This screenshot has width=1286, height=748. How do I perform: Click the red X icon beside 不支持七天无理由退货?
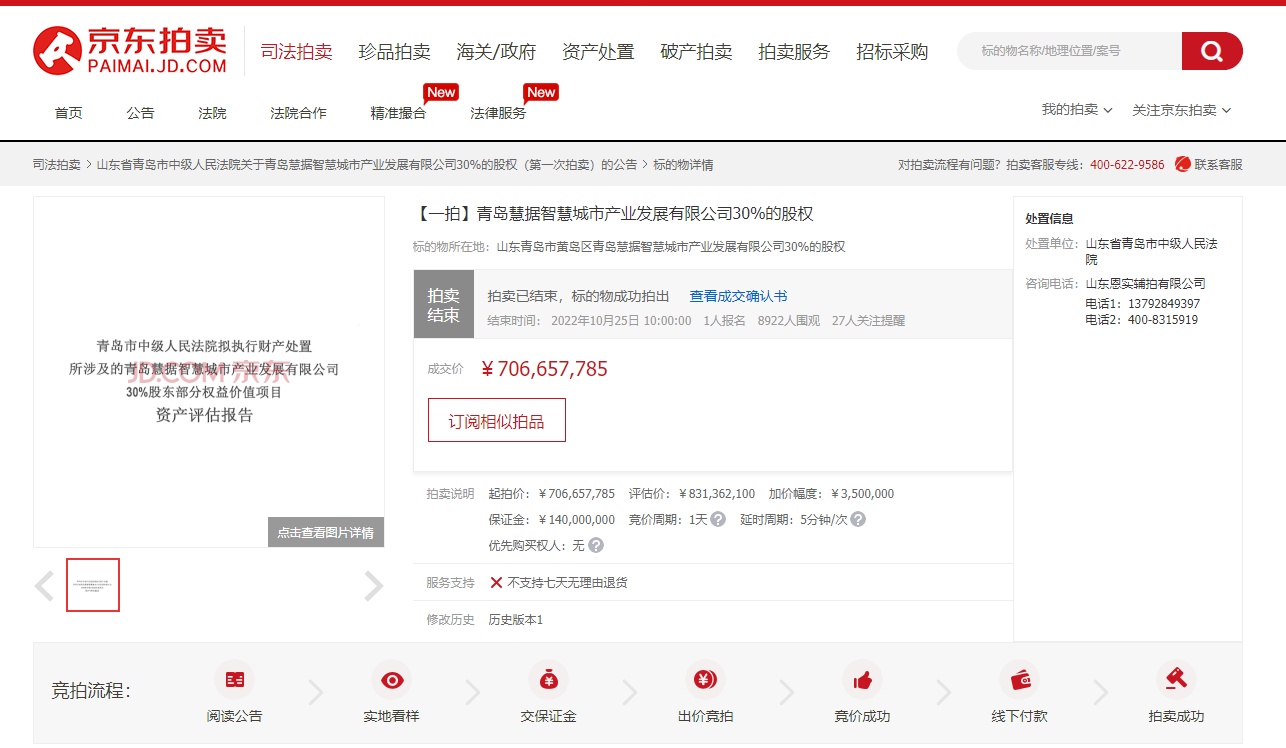coord(496,582)
